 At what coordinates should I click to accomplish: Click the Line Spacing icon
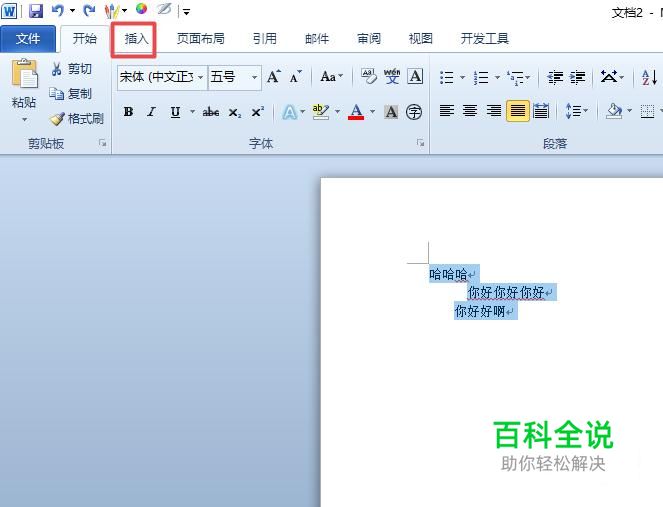[x=573, y=112]
